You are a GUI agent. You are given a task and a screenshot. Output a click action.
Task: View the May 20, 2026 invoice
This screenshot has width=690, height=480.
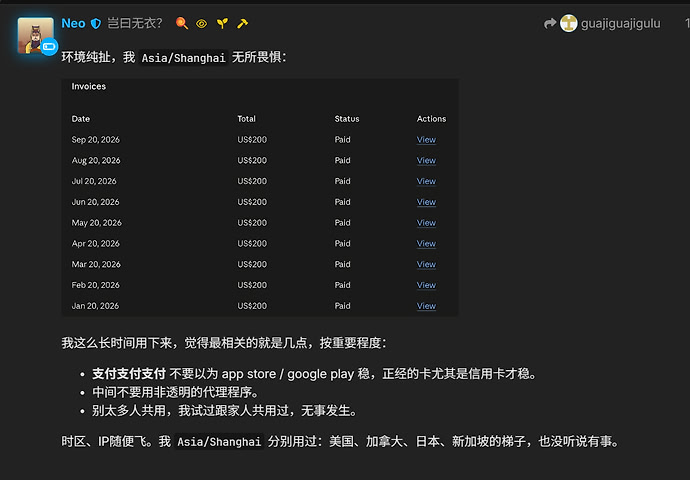(x=426, y=223)
